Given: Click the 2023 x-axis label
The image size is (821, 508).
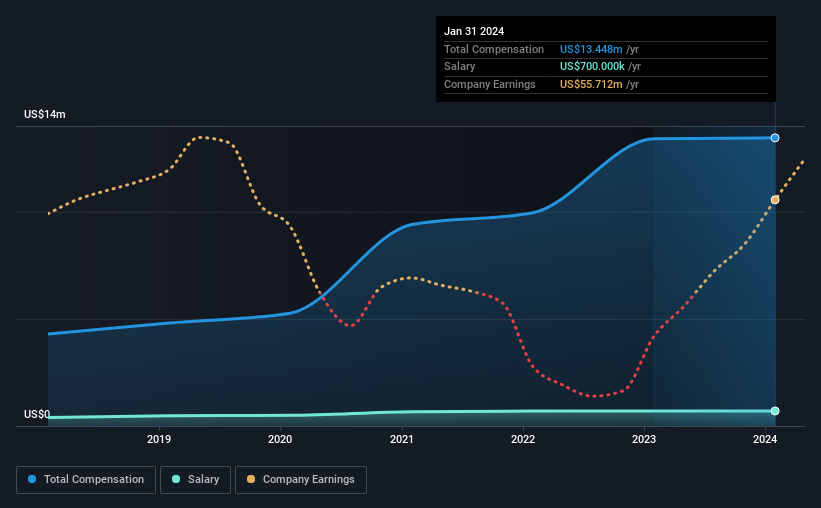Looking at the screenshot, I should (x=644, y=439).
